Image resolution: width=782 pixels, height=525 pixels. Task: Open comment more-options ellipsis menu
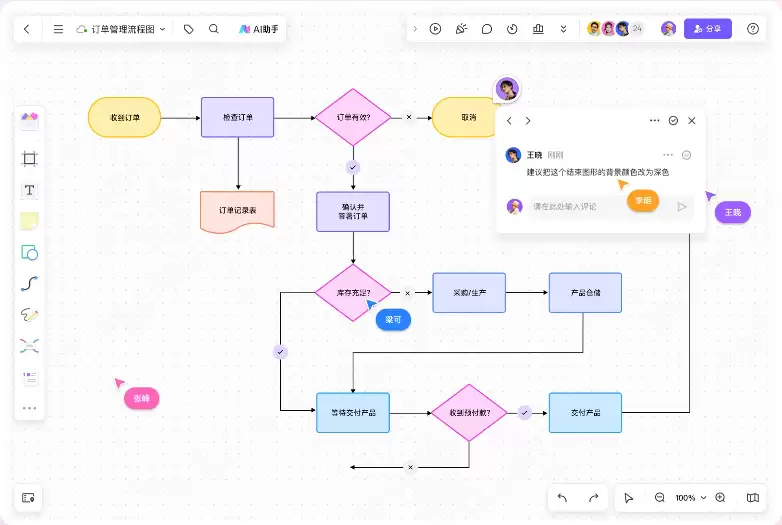click(668, 155)
